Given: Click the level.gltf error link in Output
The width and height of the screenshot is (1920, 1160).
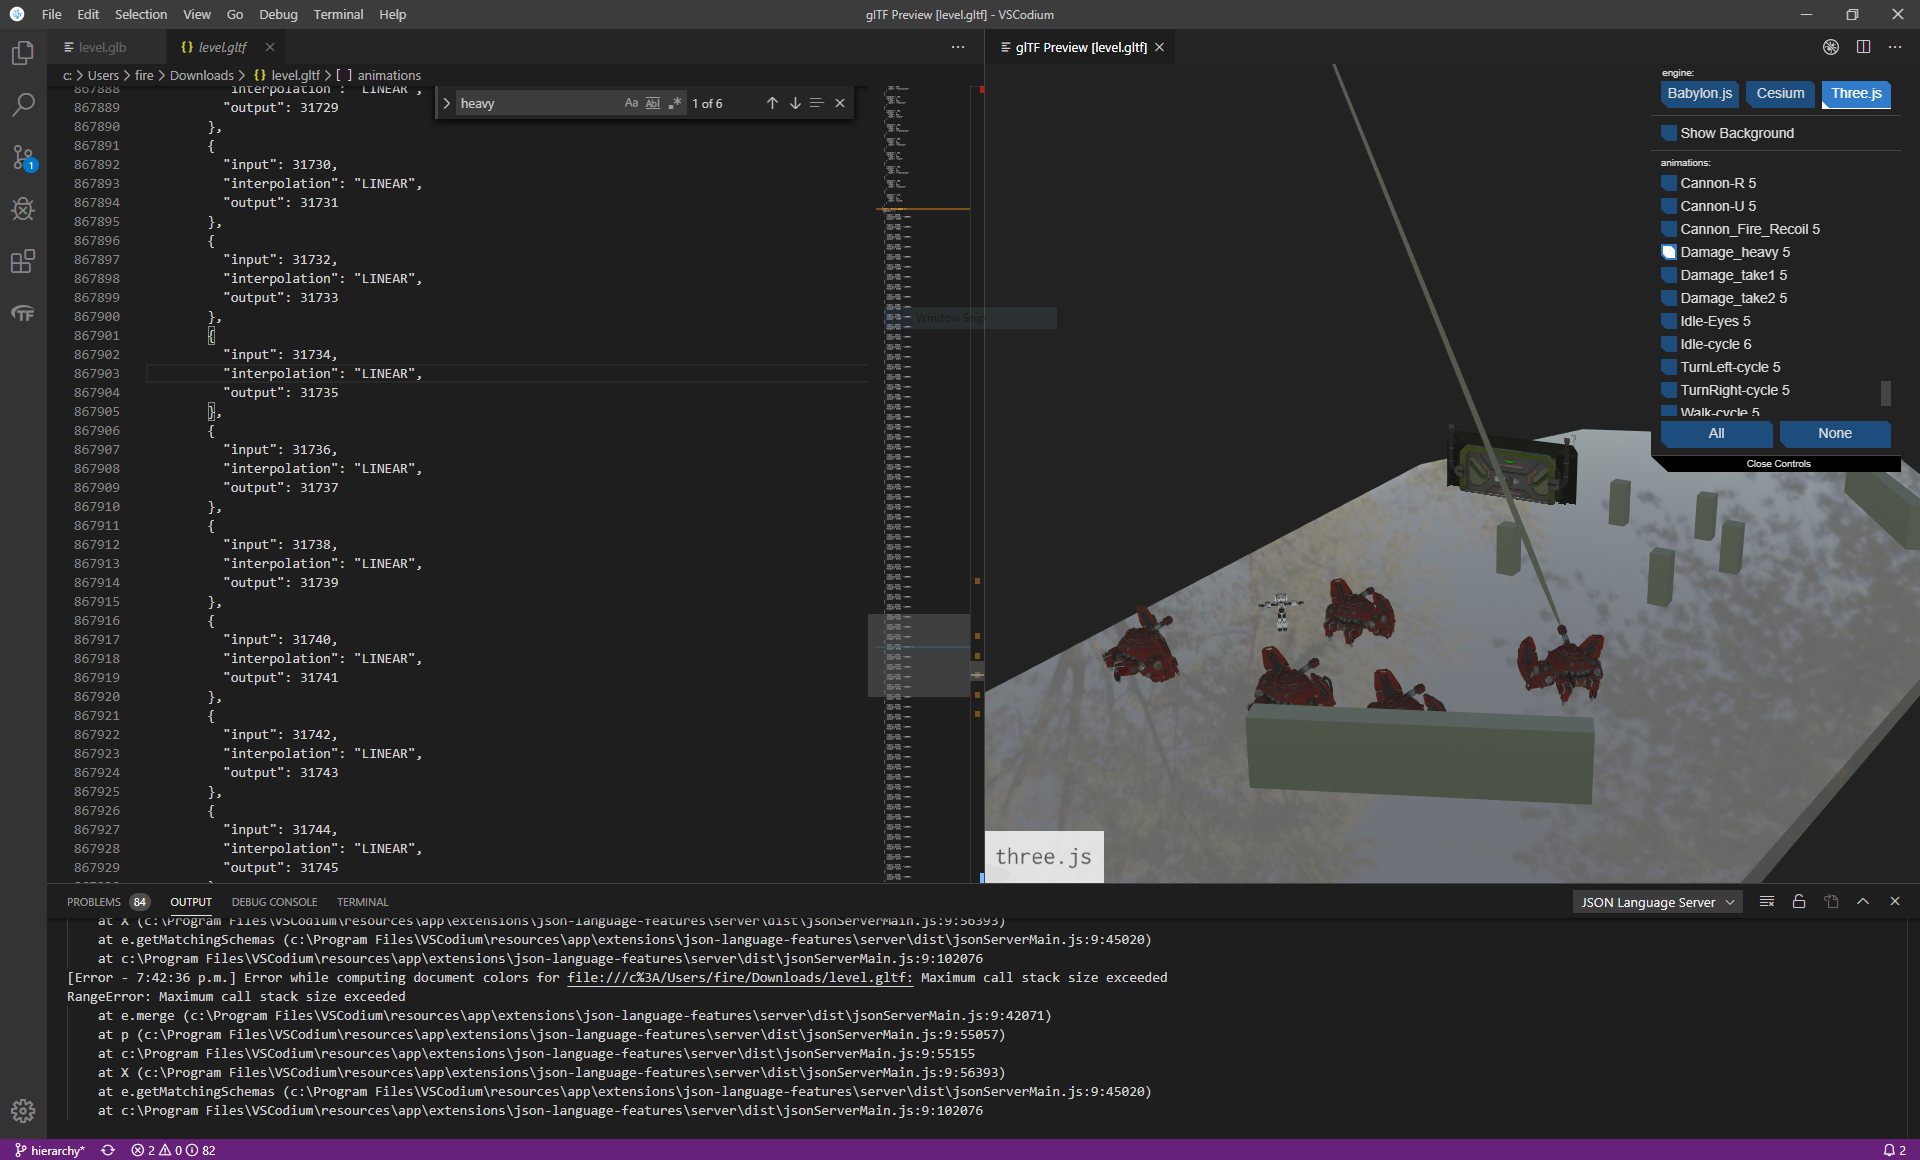Looking at the screenshot, I should 739,977.
